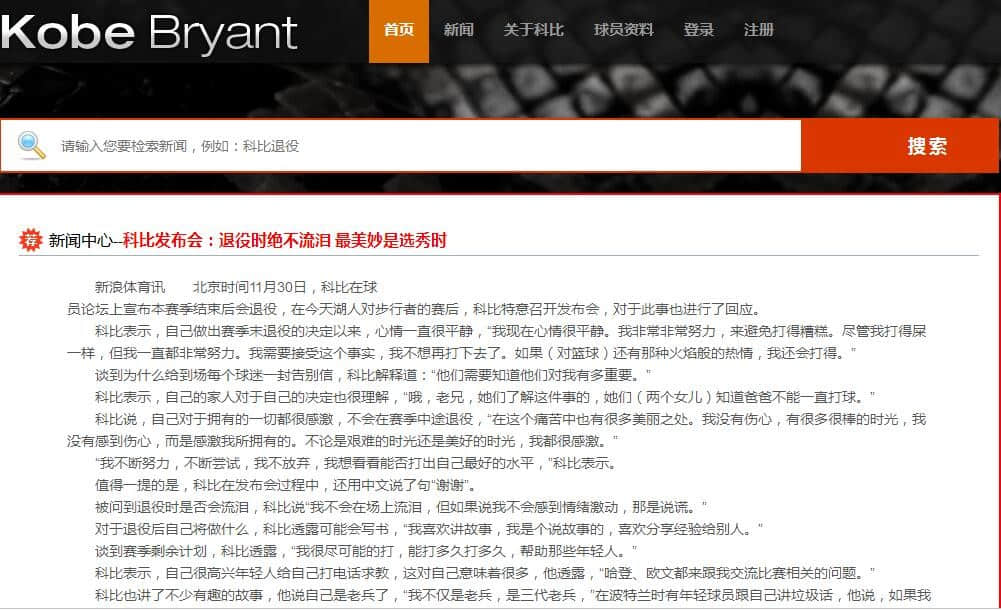
Task: Click the Kobe Bryant site logo
Action: click(x=150, y=31)
